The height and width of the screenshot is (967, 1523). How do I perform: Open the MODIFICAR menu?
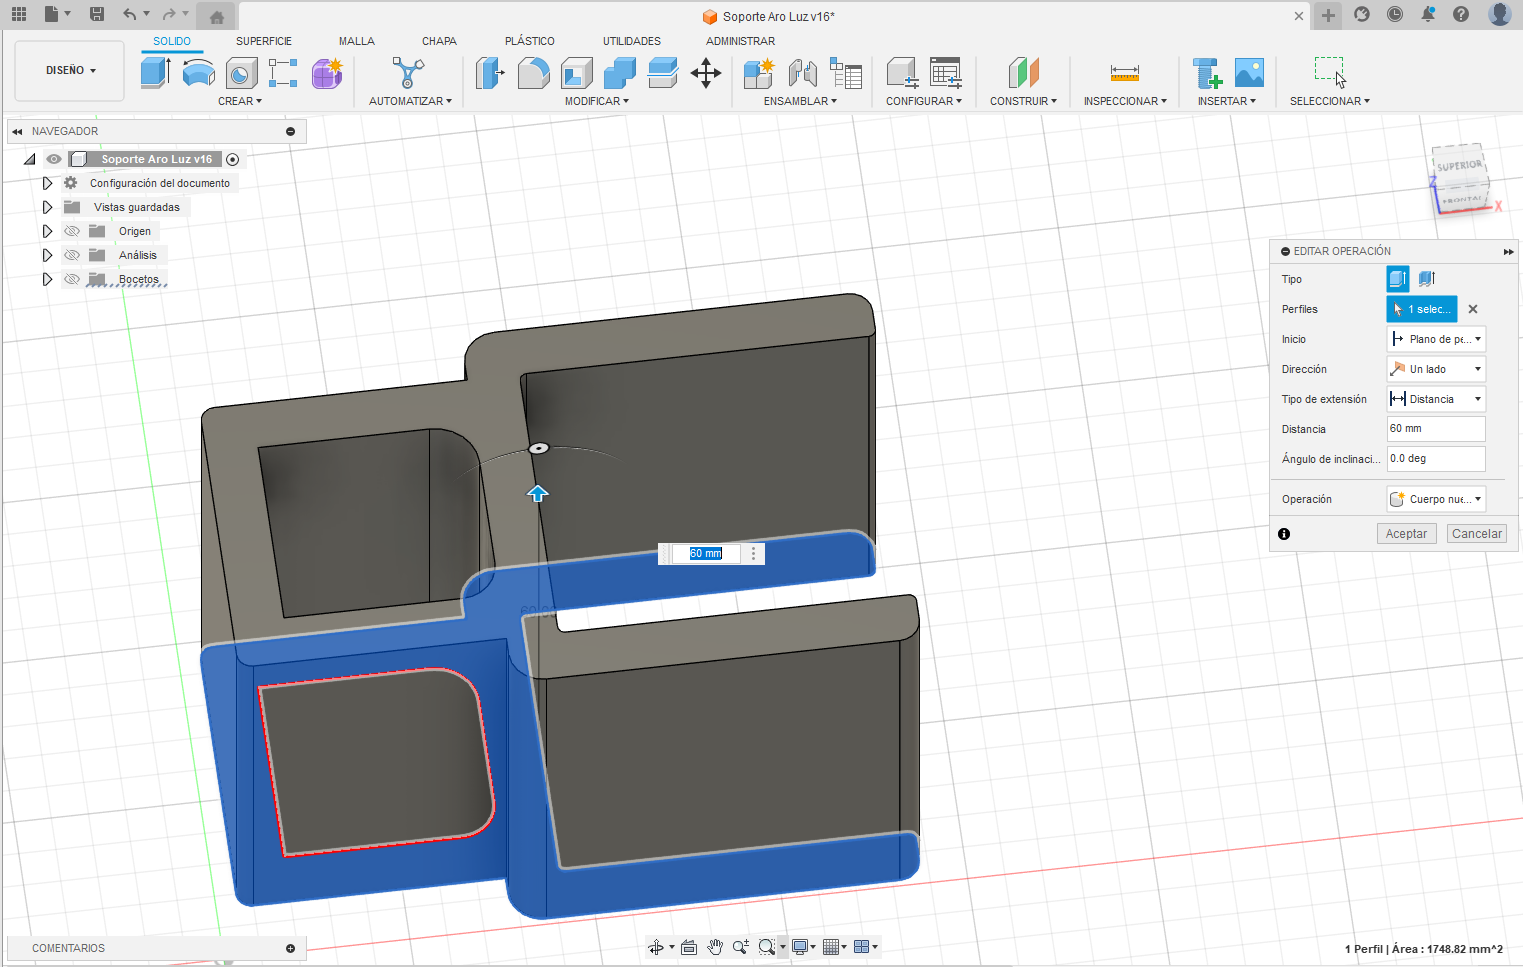click(x=596, y=101)
